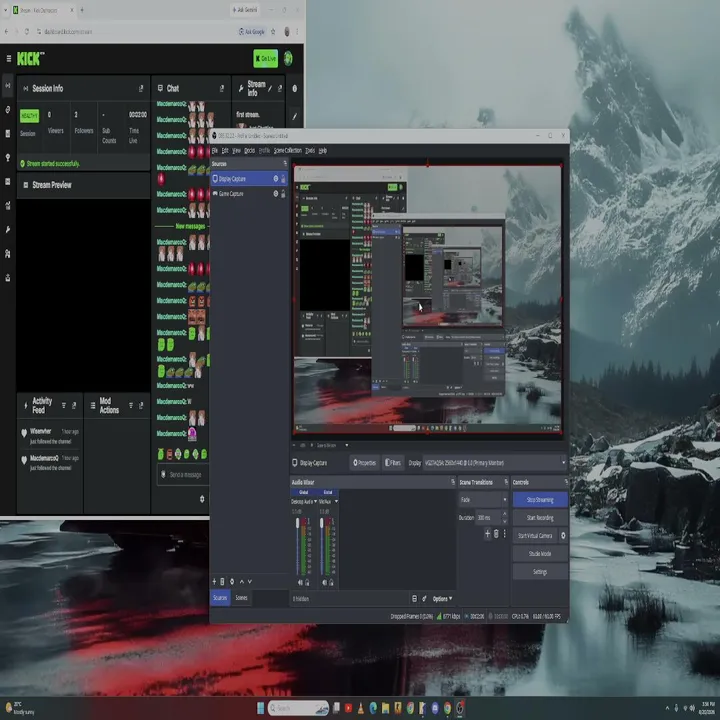
Task: Click Stop Streaming in OBS Controls
Action: point(540,500)
